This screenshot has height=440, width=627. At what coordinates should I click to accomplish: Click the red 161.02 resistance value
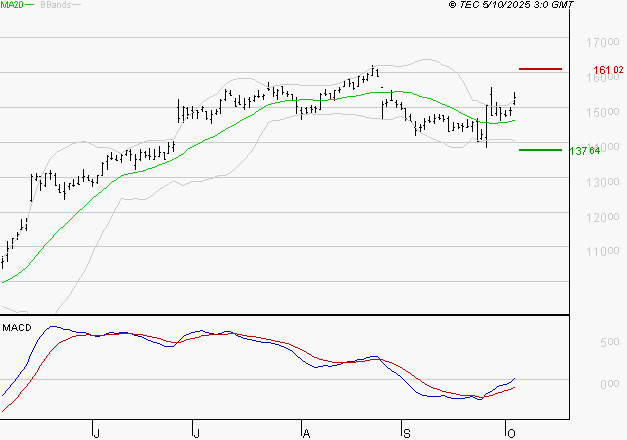pyautogui.click(x=608, y=70)
